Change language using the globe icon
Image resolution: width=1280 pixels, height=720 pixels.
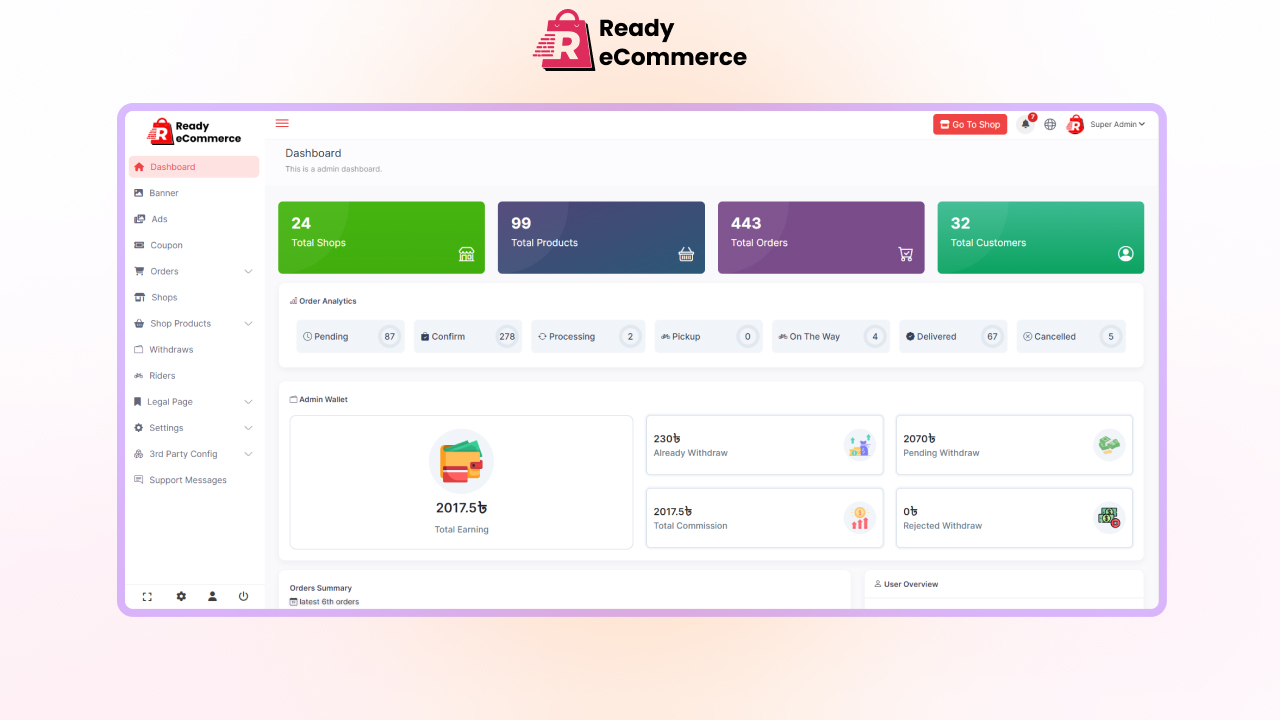[1049, 124]
